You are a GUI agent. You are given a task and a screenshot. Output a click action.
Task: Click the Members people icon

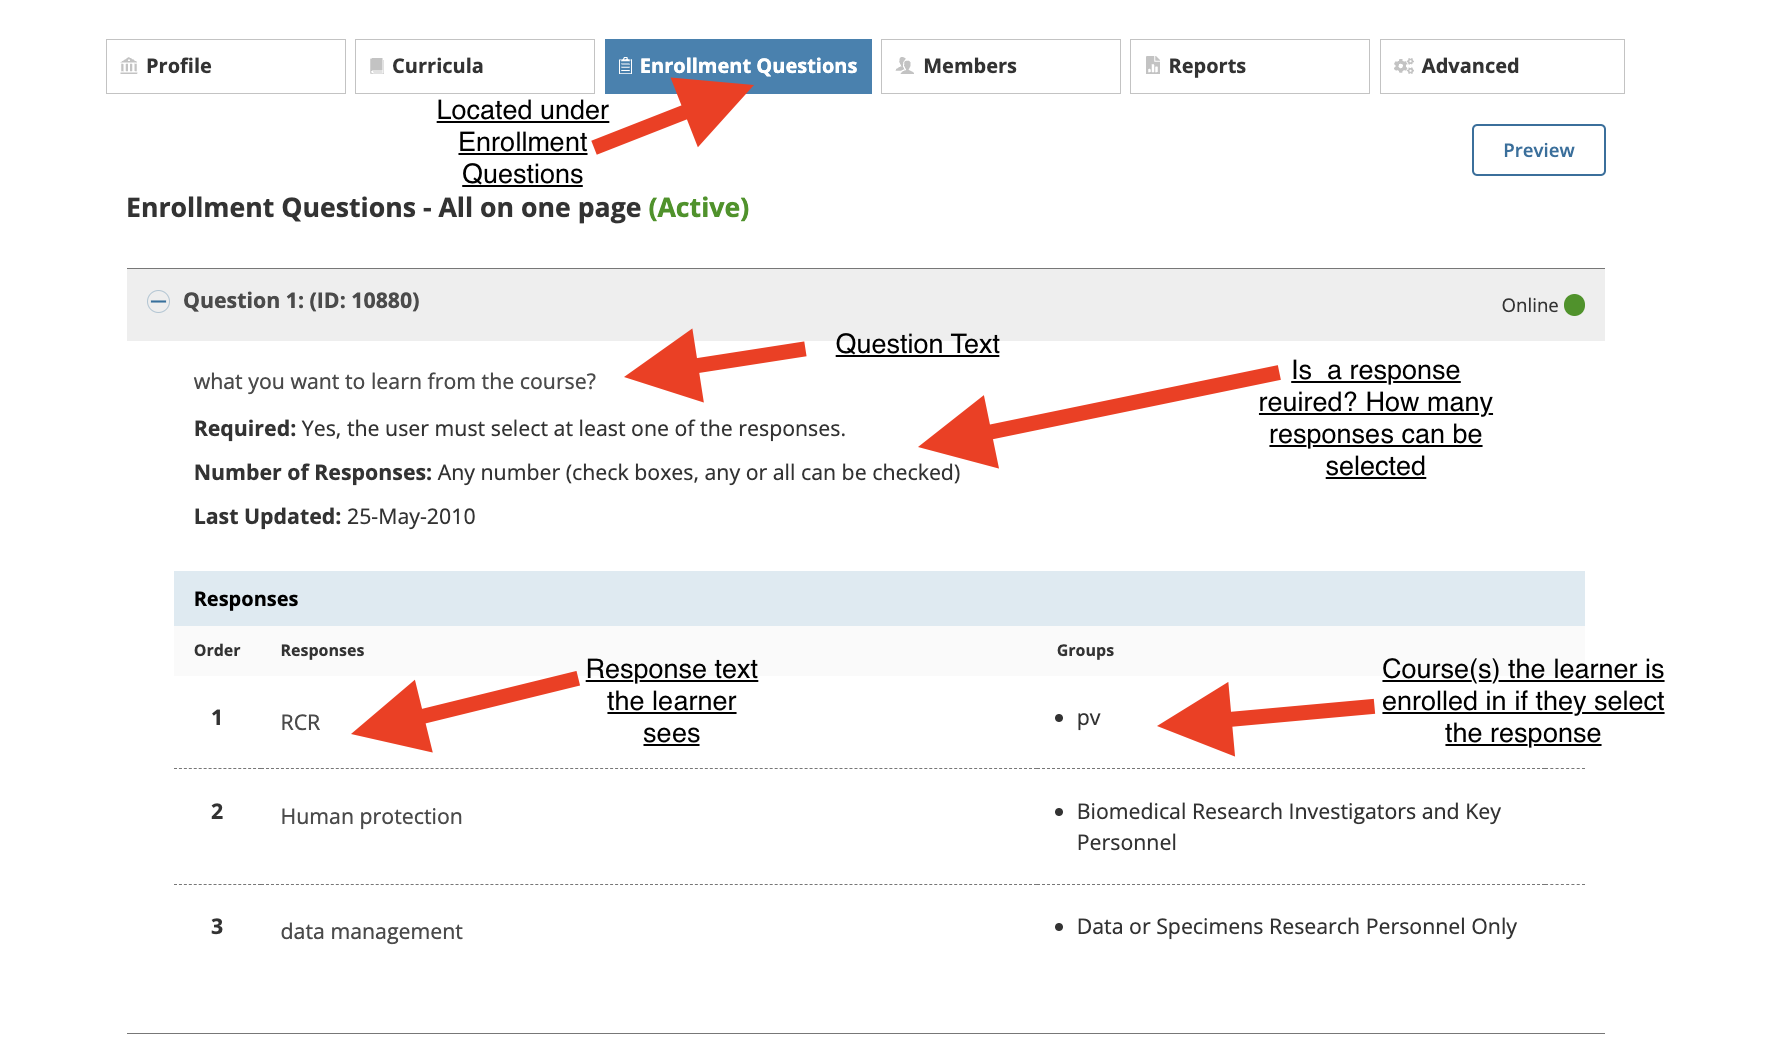point(905,66)
